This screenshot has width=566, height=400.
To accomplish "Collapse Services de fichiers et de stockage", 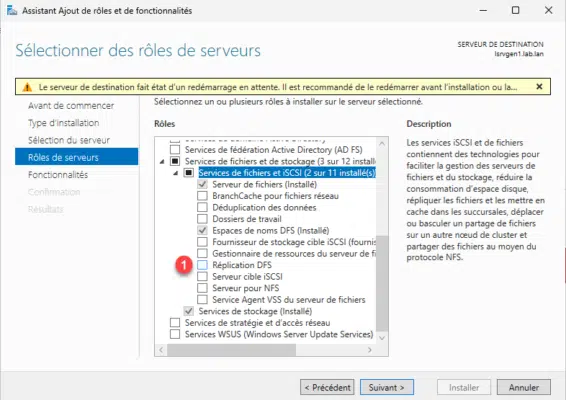I will pos(162,162).
